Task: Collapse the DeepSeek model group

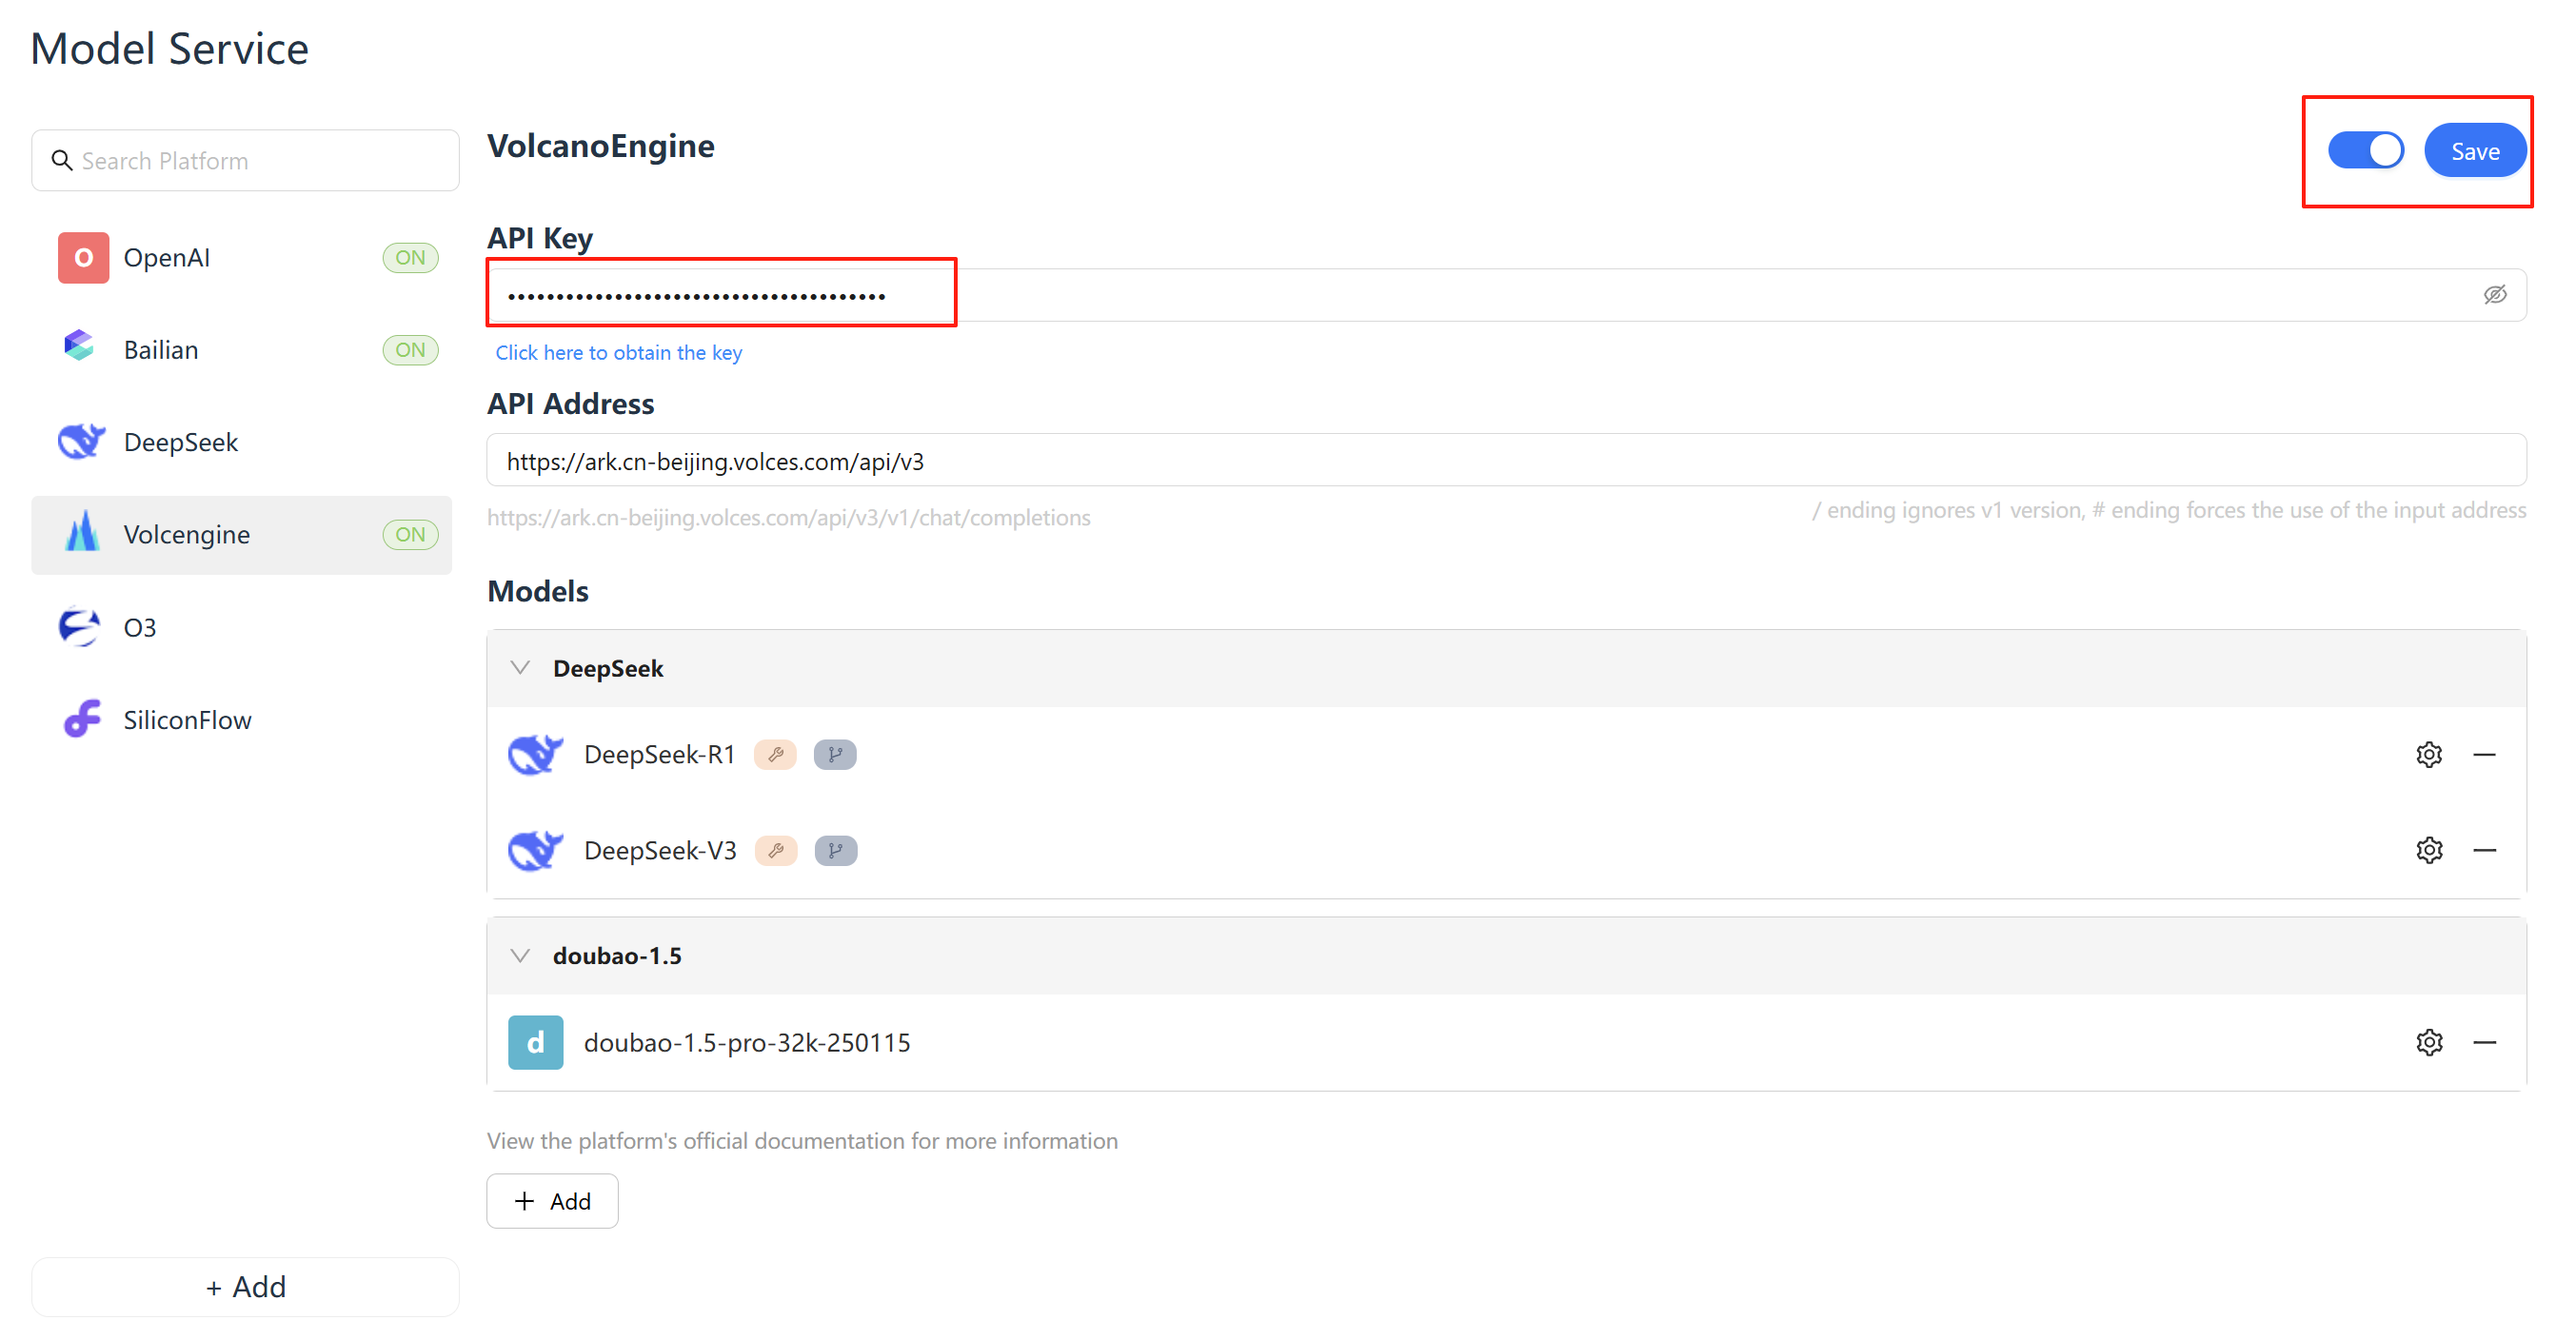Action: pyautogui.click(x=520, y=667)
